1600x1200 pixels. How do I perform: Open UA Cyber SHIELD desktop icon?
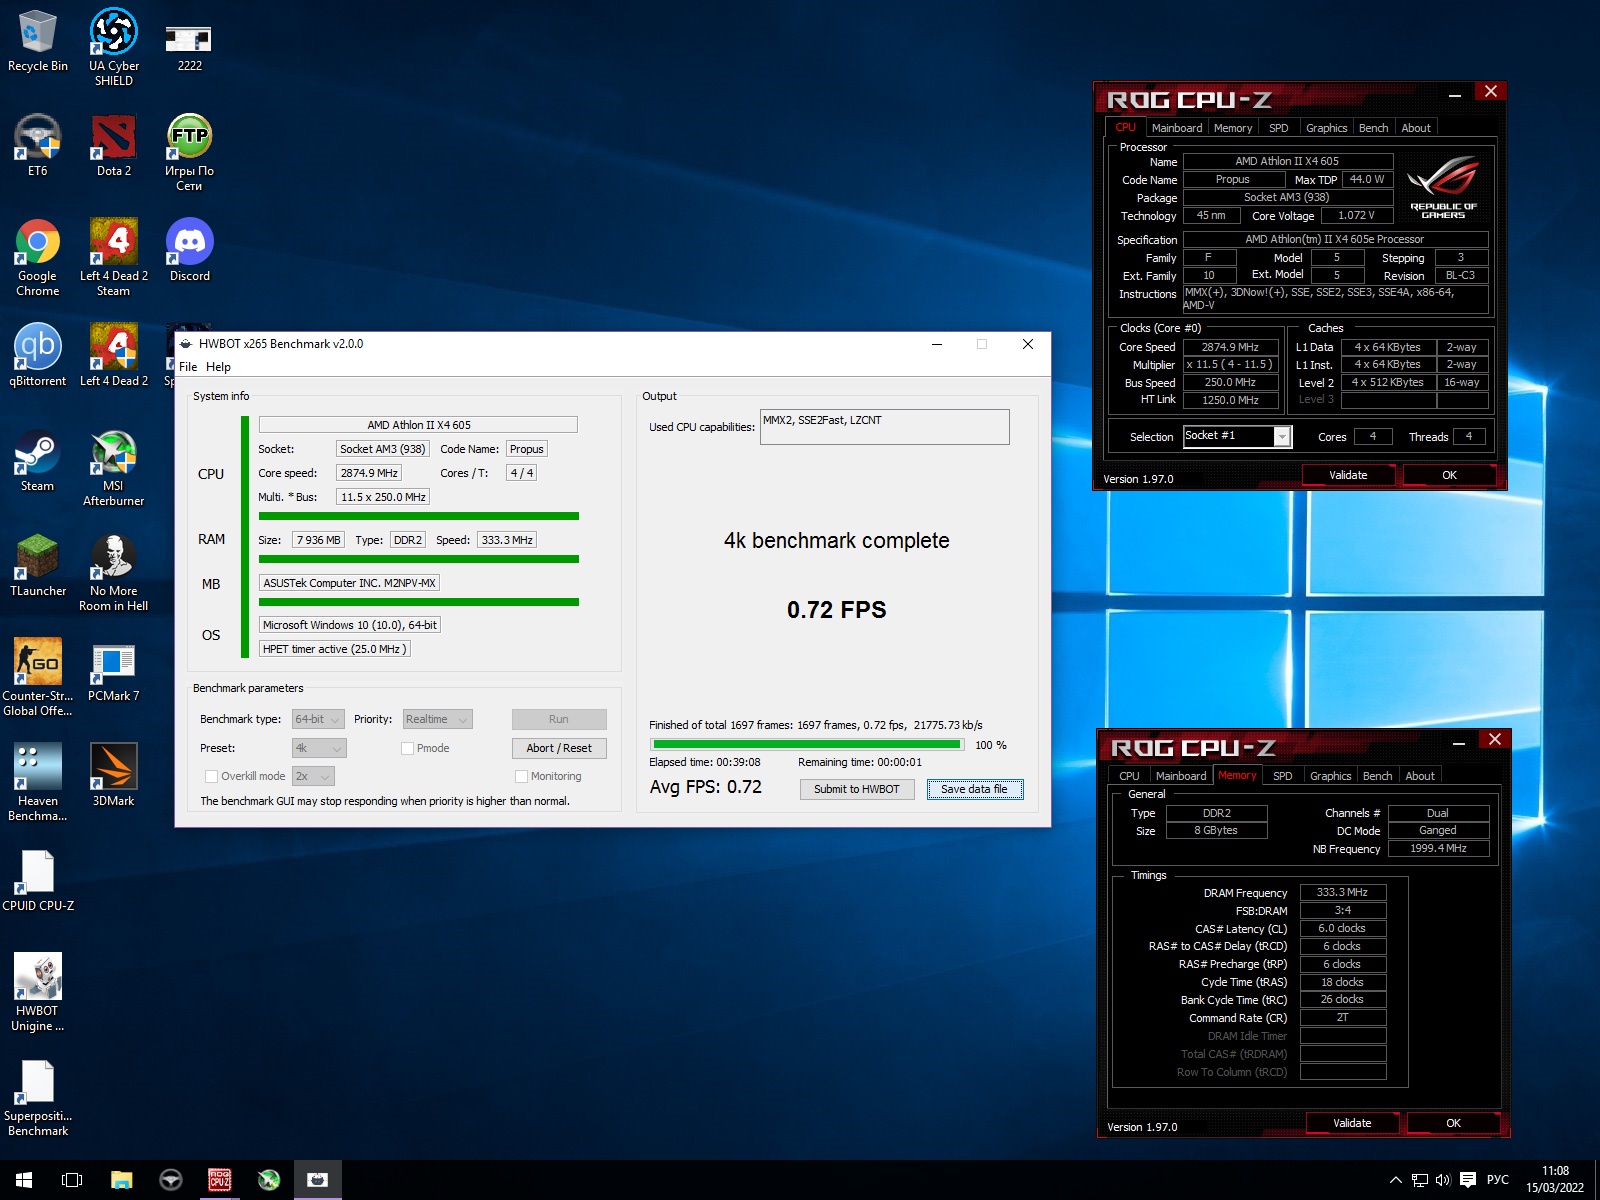[x=114, y=47]
